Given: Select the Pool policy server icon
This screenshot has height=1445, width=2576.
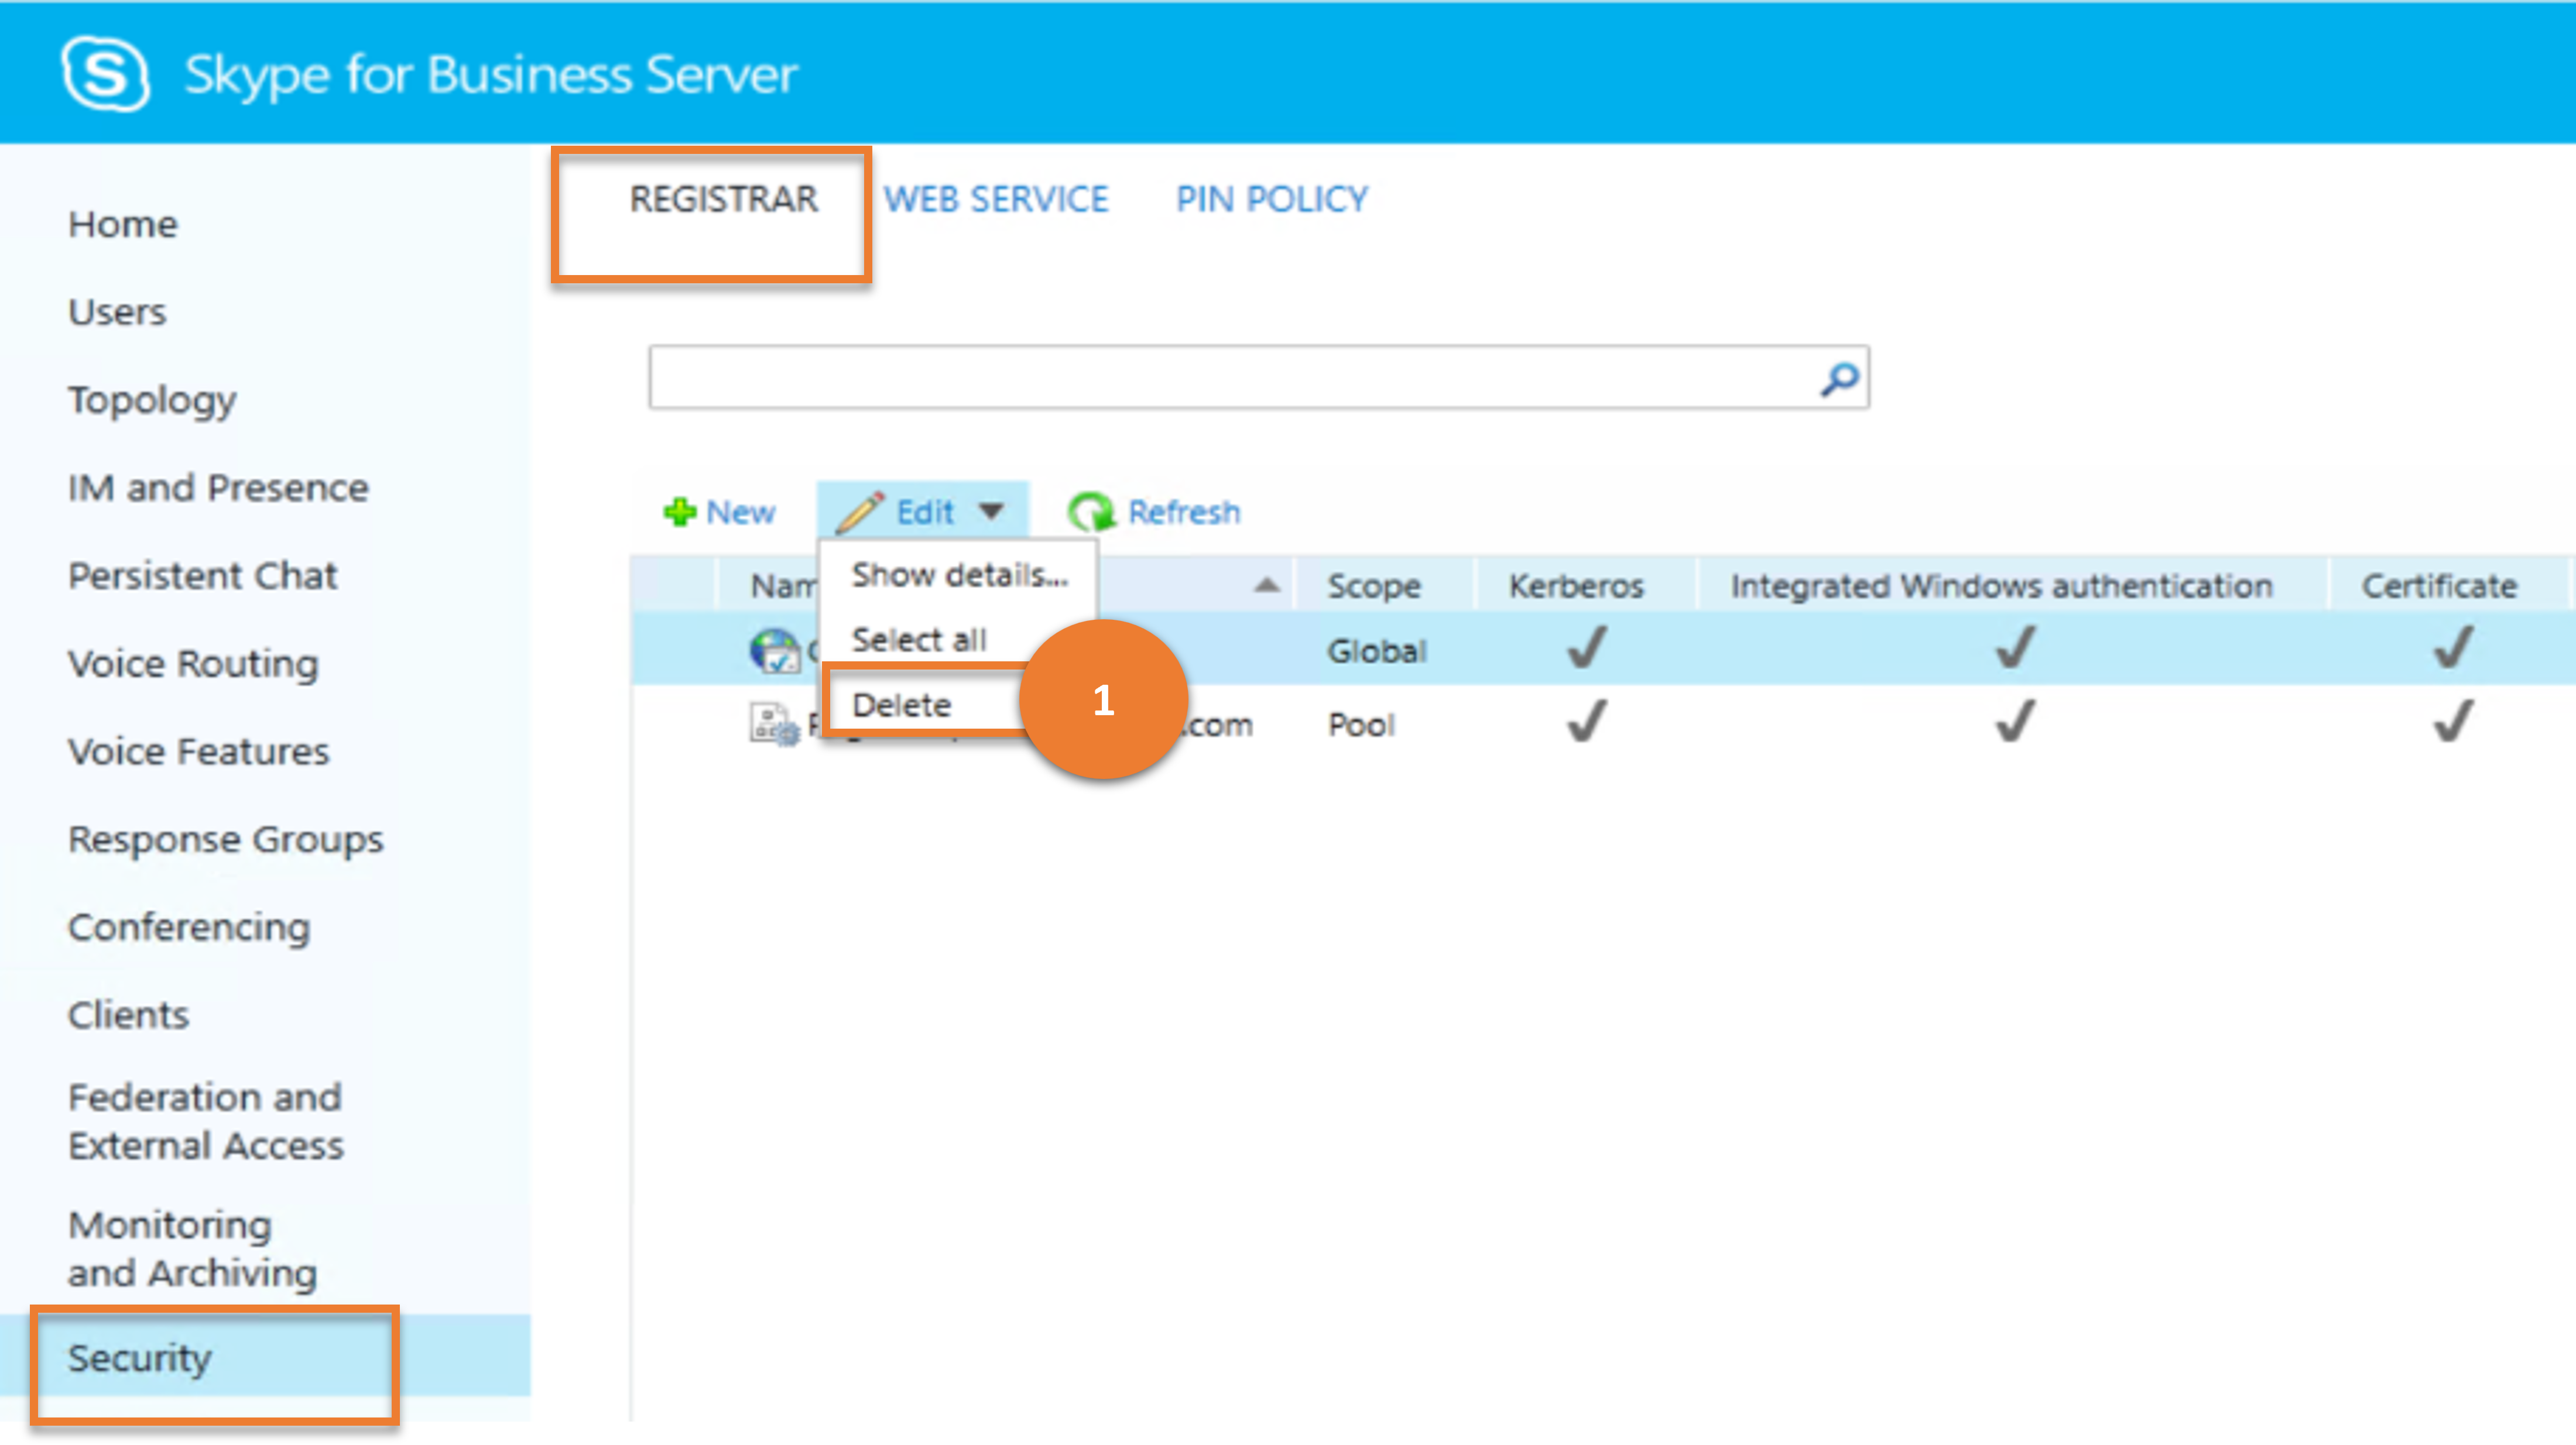Looking at the screenshot, I should pyautogui.click(x=775, y=724).
